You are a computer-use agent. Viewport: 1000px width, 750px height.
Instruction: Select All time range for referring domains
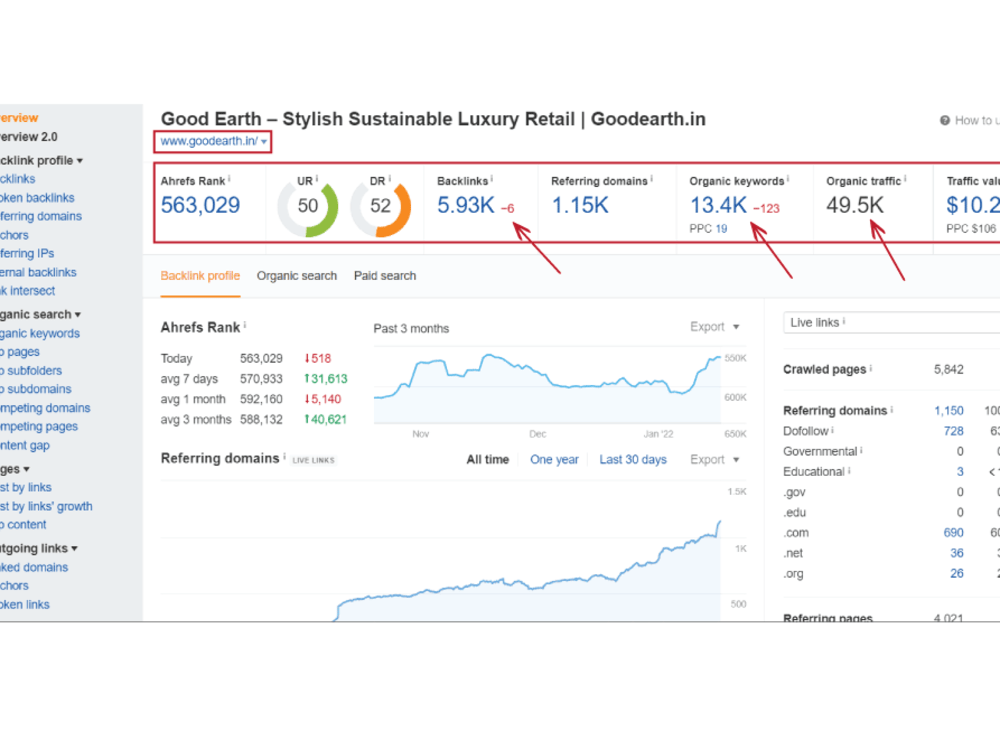click(488, 459)
